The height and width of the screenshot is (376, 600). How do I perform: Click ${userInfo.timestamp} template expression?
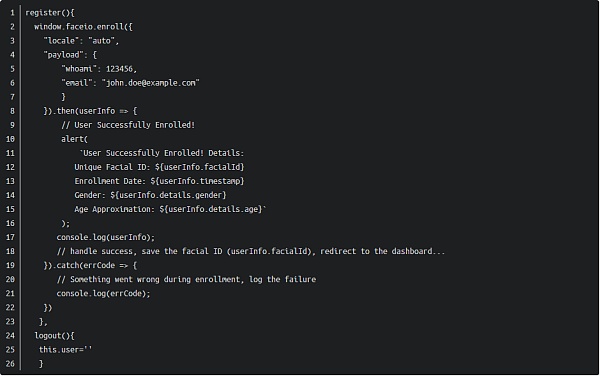(x=197, y=181)
